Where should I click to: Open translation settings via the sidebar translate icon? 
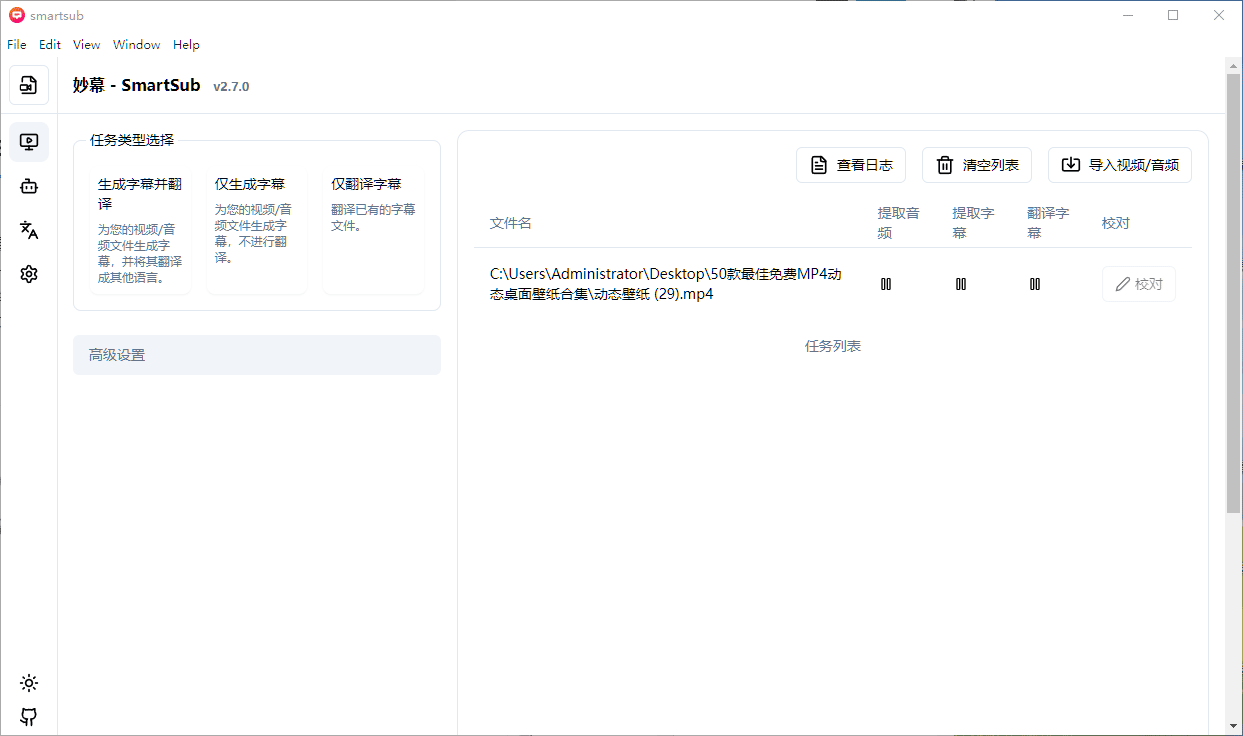pyautogui.click(x=28, y=230)
